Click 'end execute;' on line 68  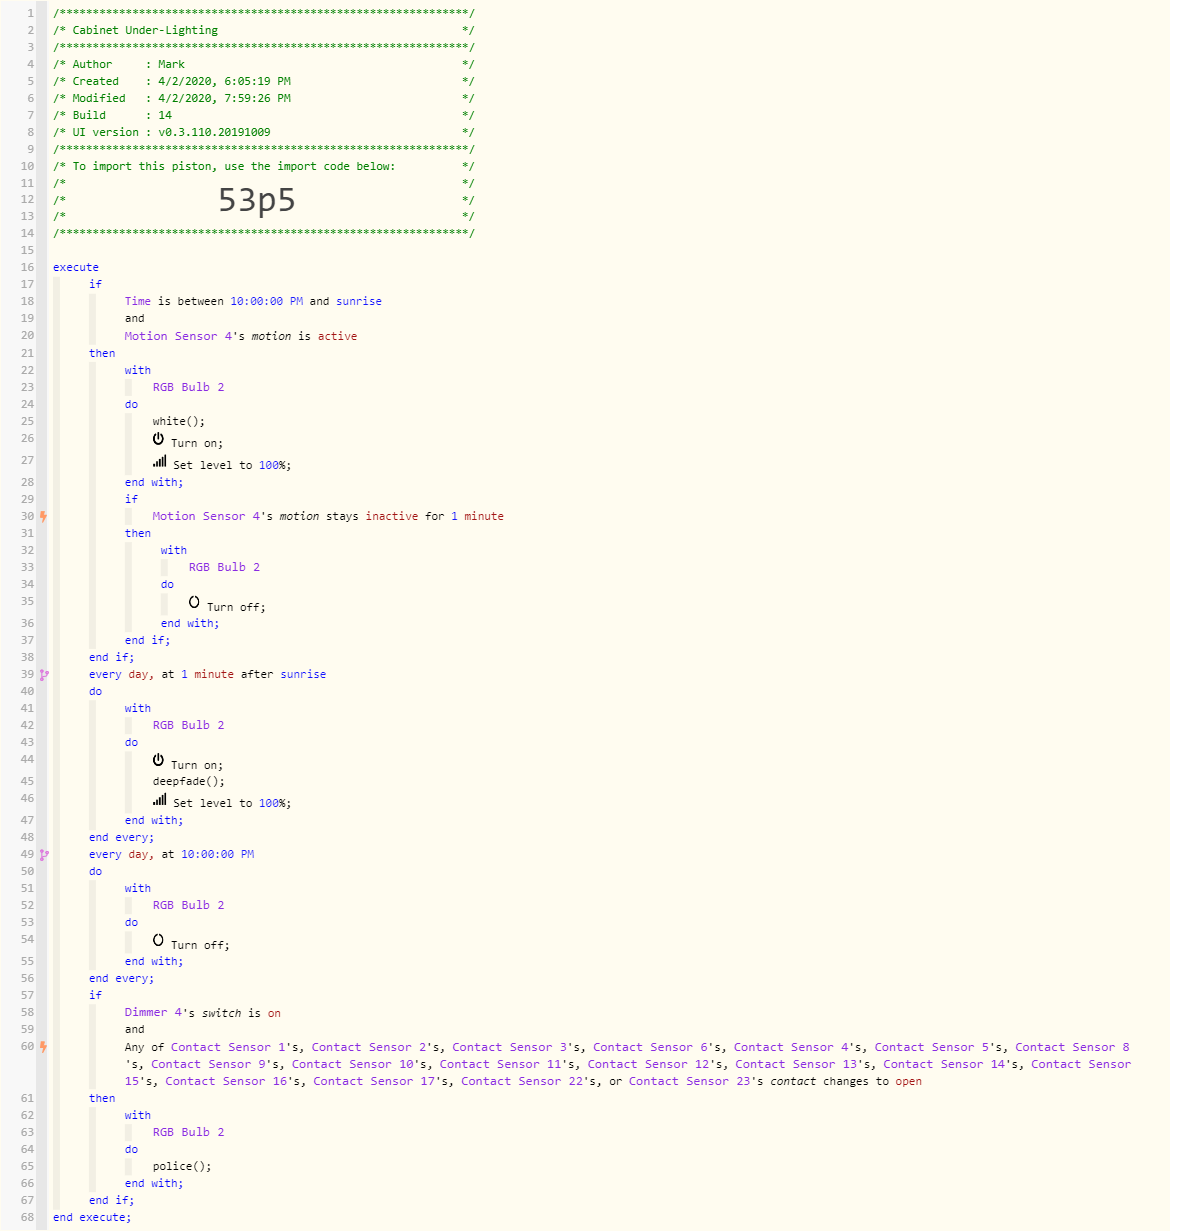point(92,1217)
